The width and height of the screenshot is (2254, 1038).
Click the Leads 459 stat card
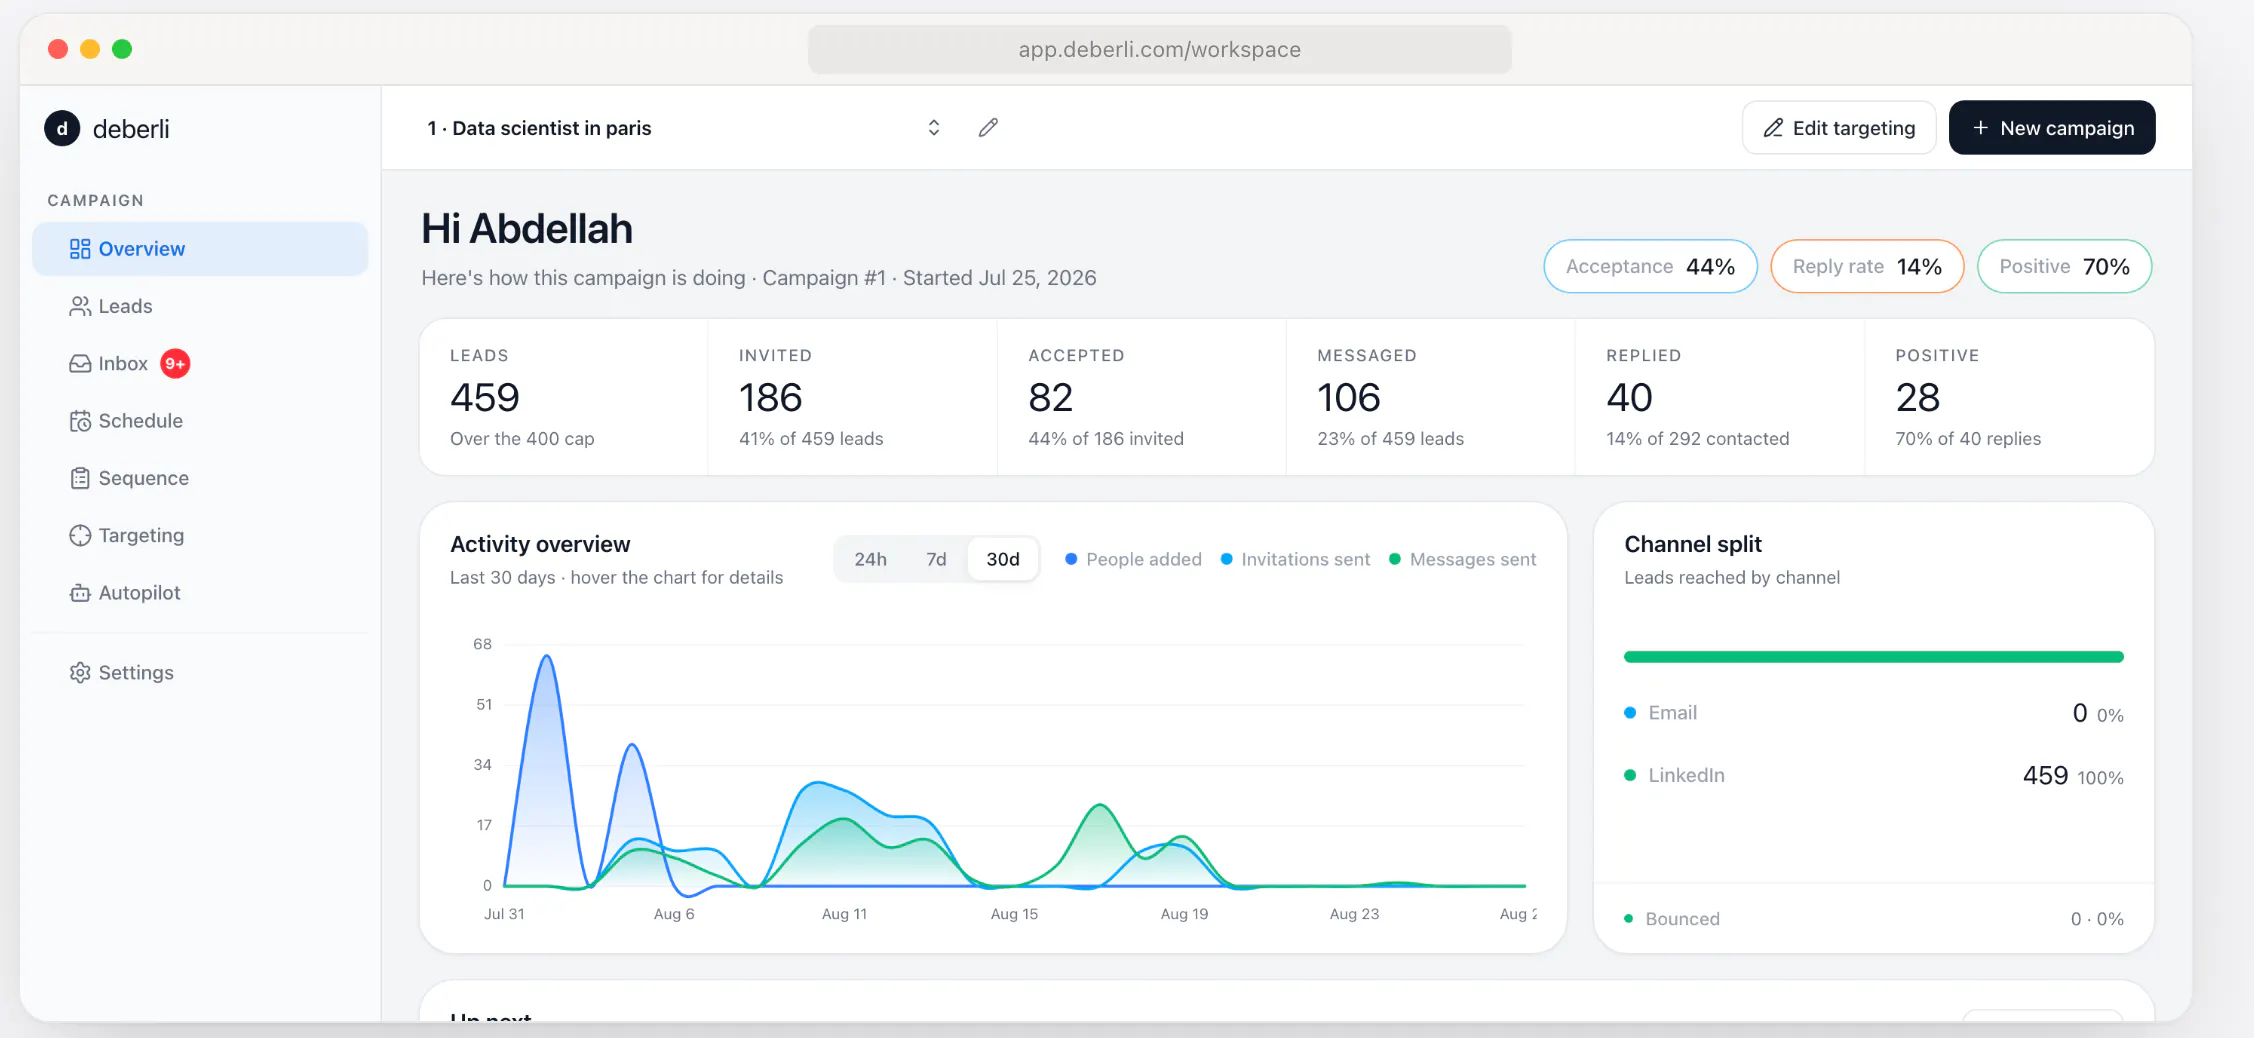click(x=564, y=397)
